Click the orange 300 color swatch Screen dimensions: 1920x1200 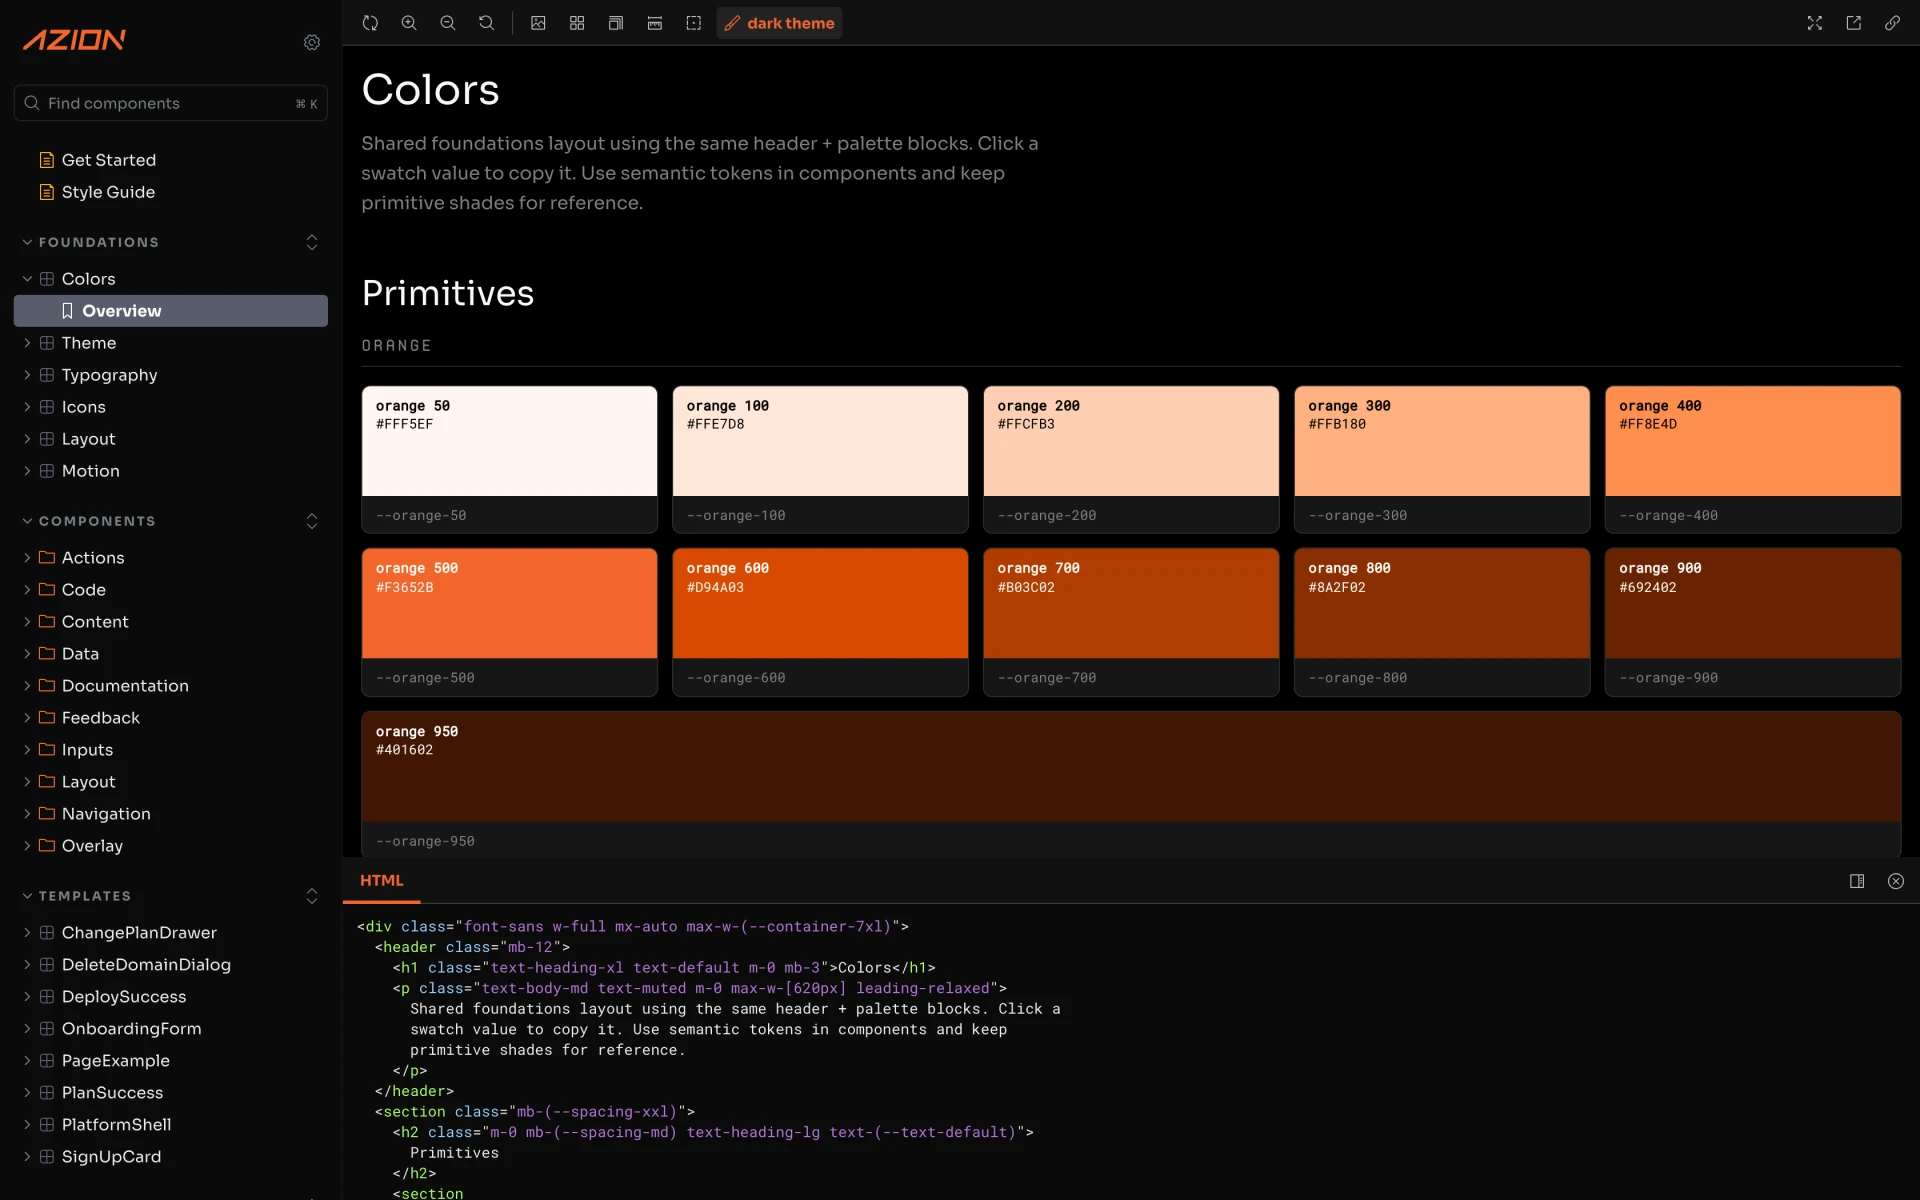[x=1442, y=441]
